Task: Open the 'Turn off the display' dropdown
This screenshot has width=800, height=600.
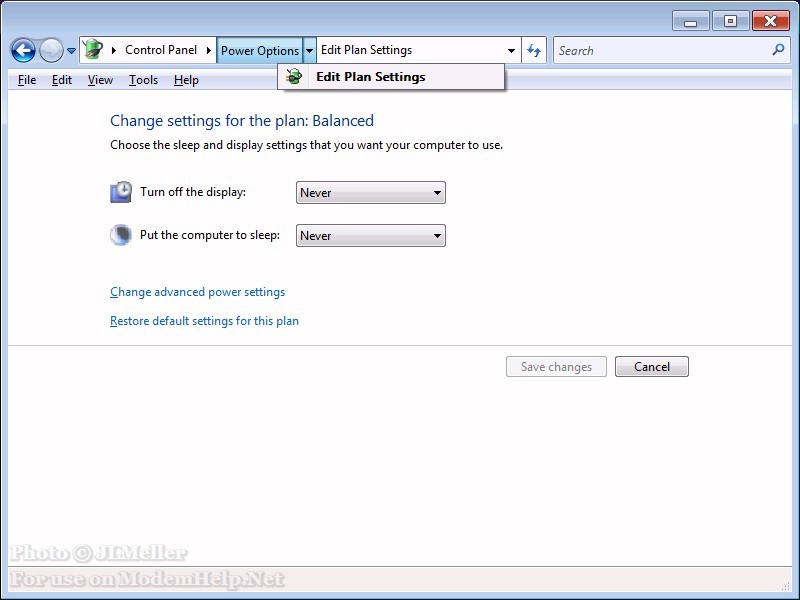Action: pos(370,193)
